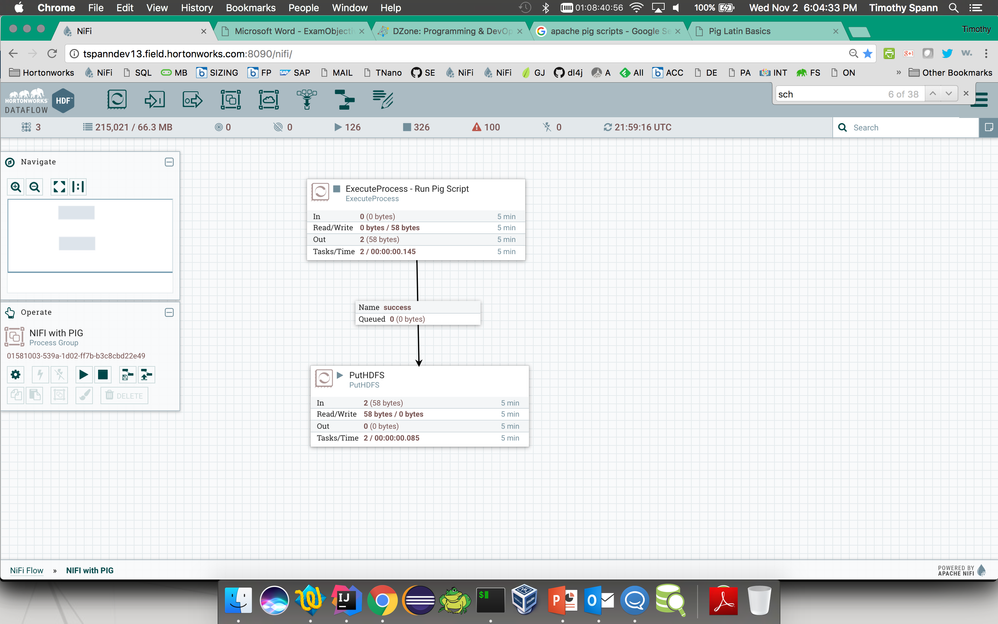Click browser Back arrow
Screen dimensions: 998x624
13,53
